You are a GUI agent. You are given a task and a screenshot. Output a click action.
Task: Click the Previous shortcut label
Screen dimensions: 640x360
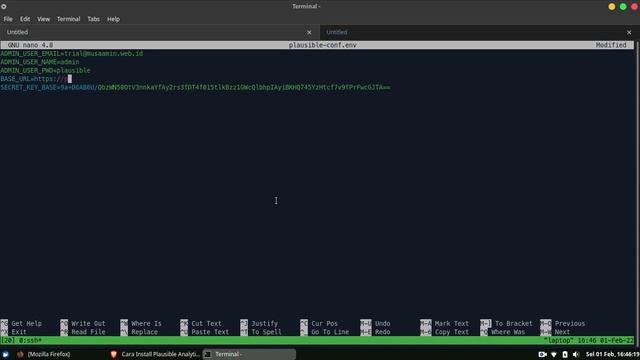point(569,323)
